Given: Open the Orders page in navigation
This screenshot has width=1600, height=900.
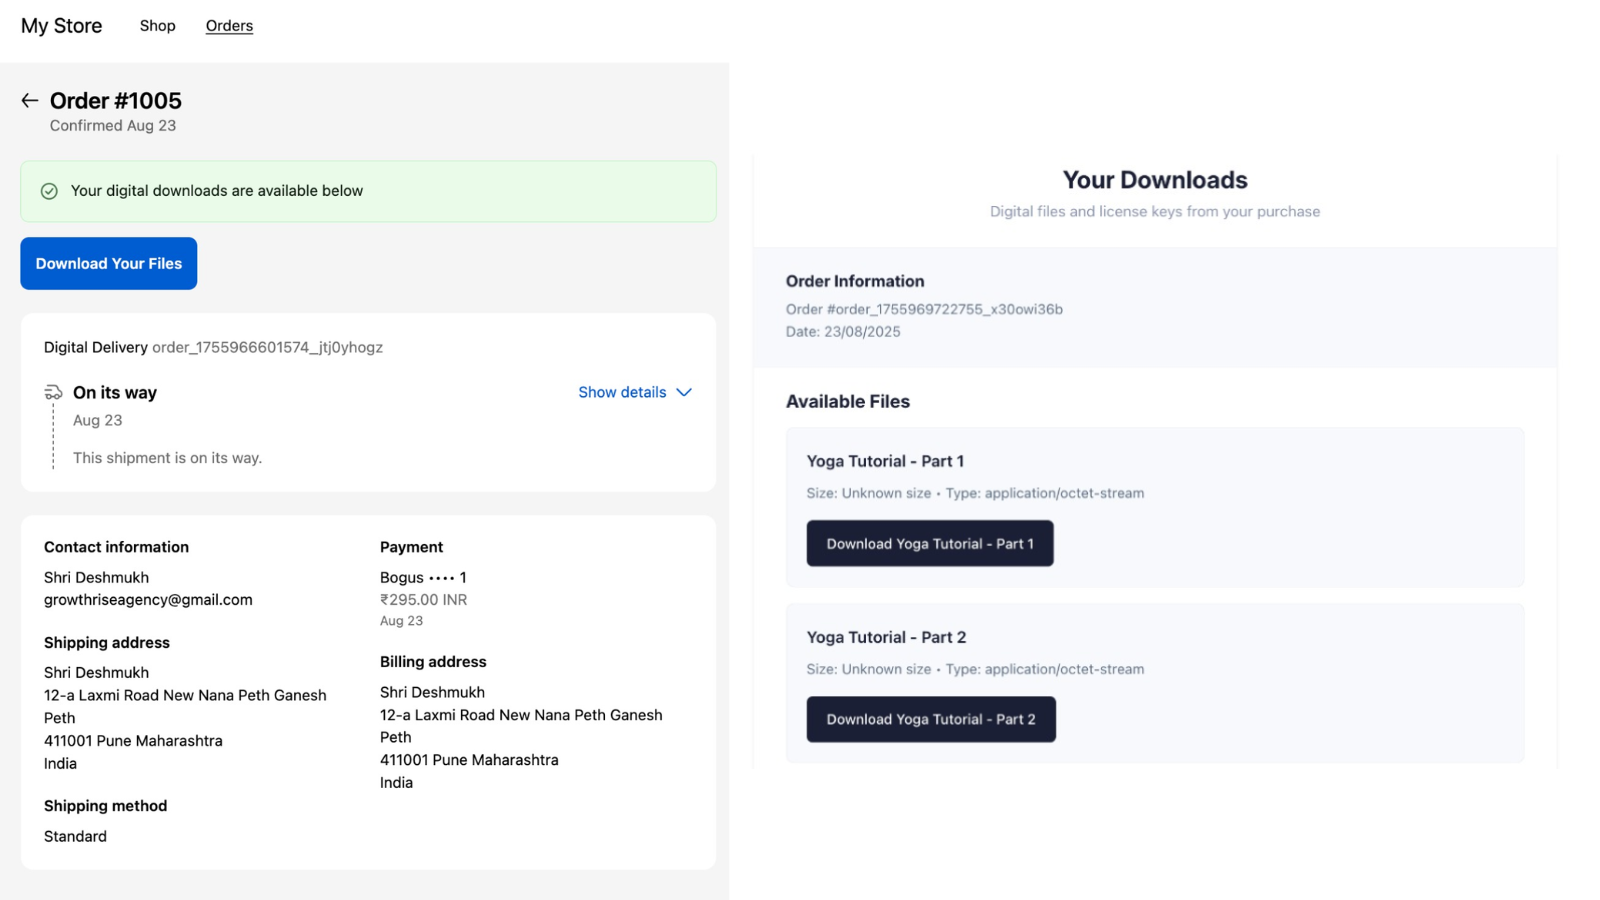Looking at the screenshot, I should click(229, 26).
